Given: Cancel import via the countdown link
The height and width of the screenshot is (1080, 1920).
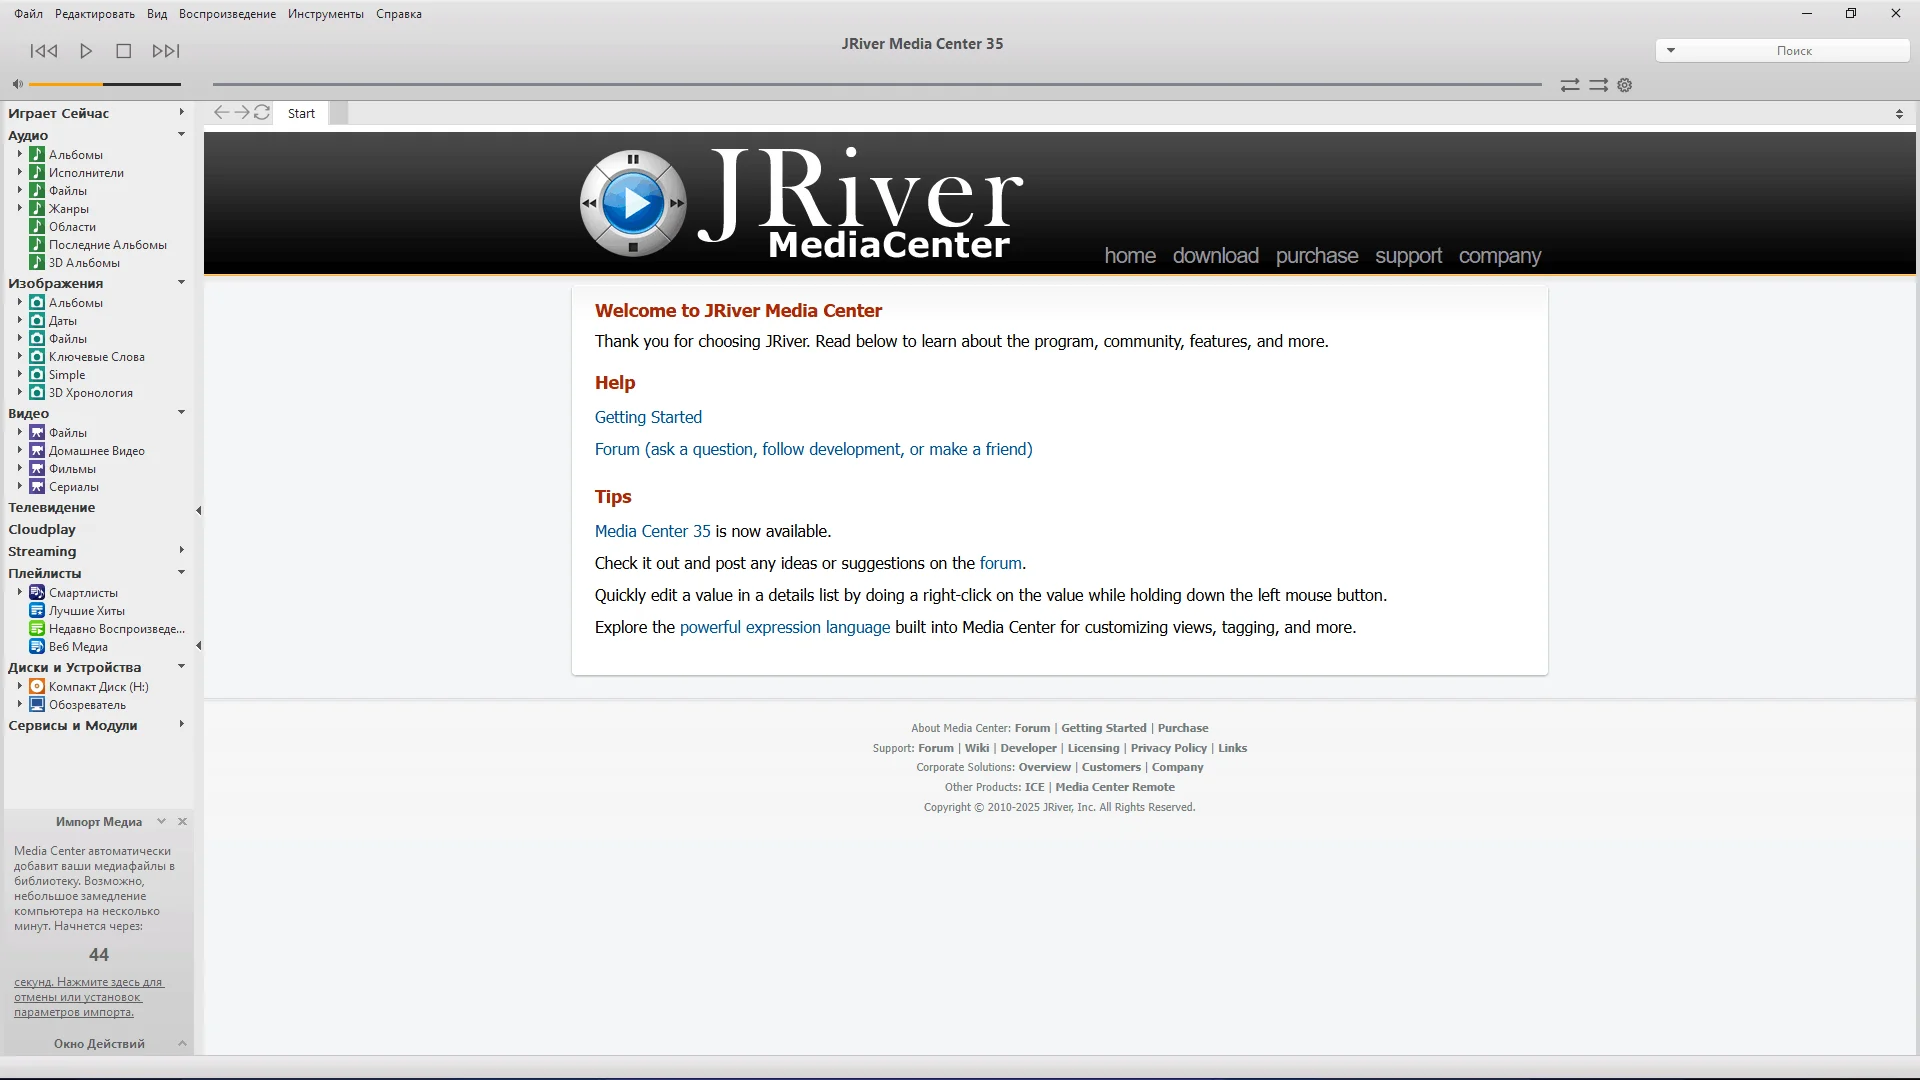Looking at the screenshot, I should (88, 997).
